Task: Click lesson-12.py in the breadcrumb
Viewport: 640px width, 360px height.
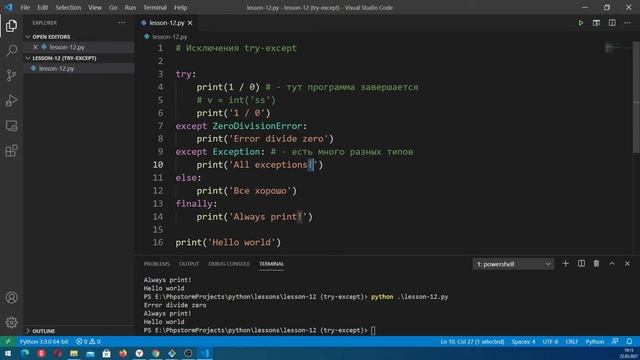Action: pos(169,37)
